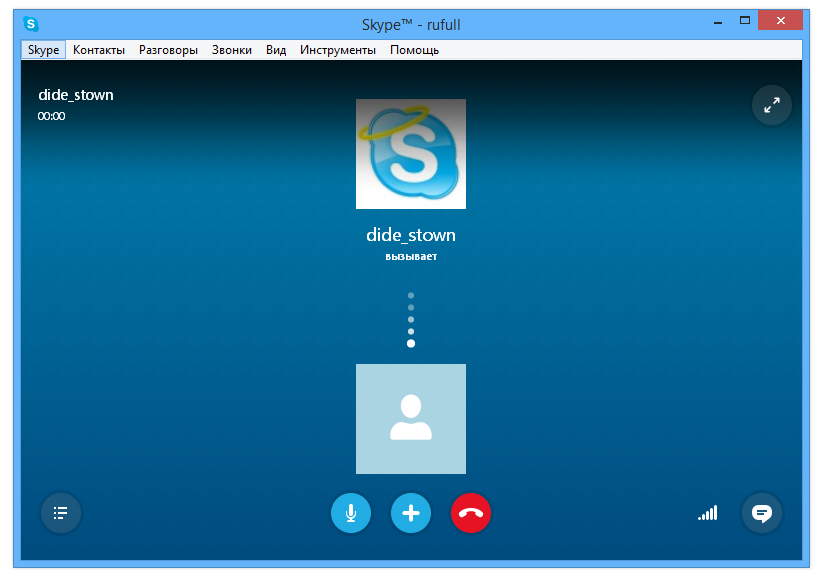
Task: Click your own placeholder profile picture
Action: [x=411, y=419]
